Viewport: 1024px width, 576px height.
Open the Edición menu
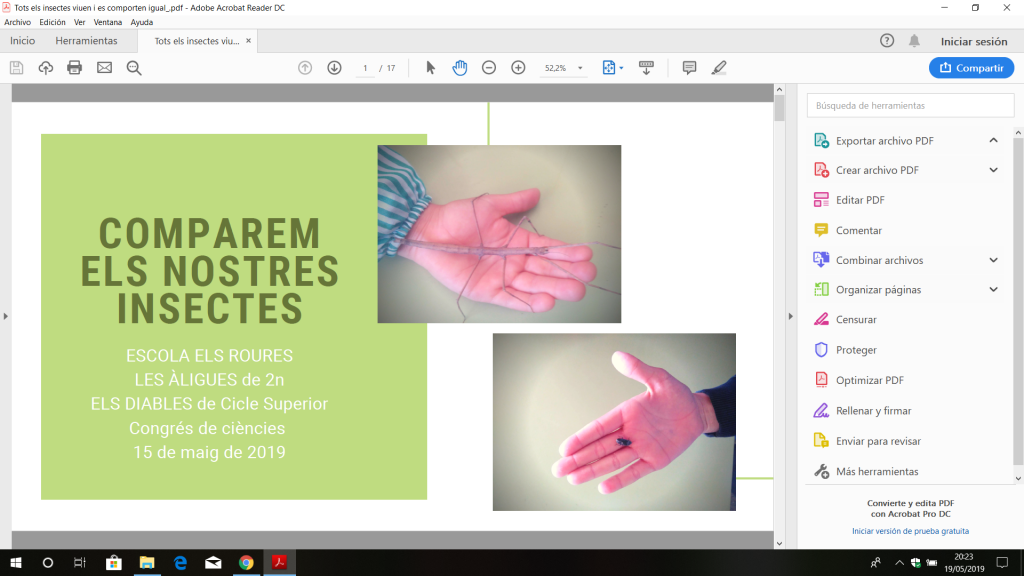click(x=52, y=22)
